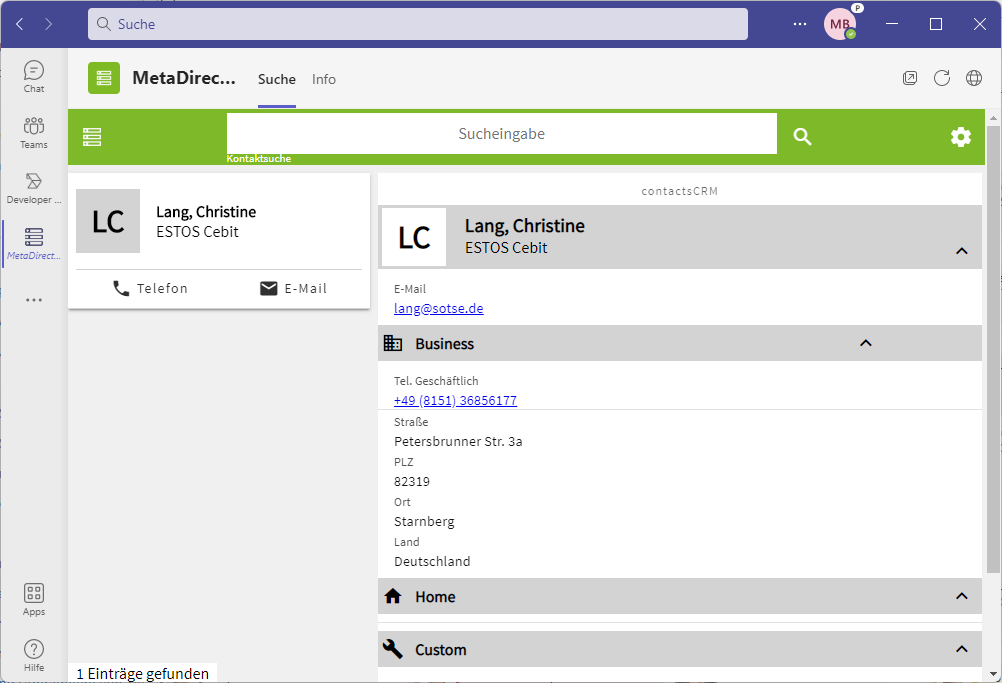Viewport: 1002px width, 683px height.
Task: Call the business phone number link
Action: [455, 401]
